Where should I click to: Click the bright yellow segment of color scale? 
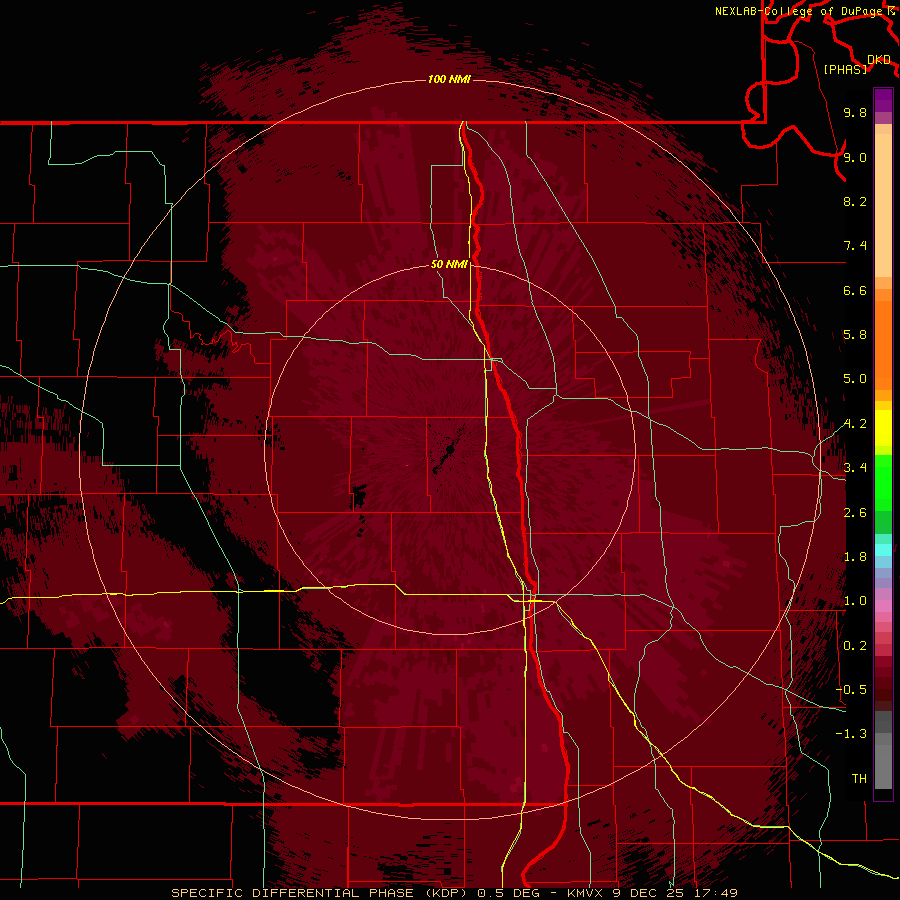click(x=883, y=428)
